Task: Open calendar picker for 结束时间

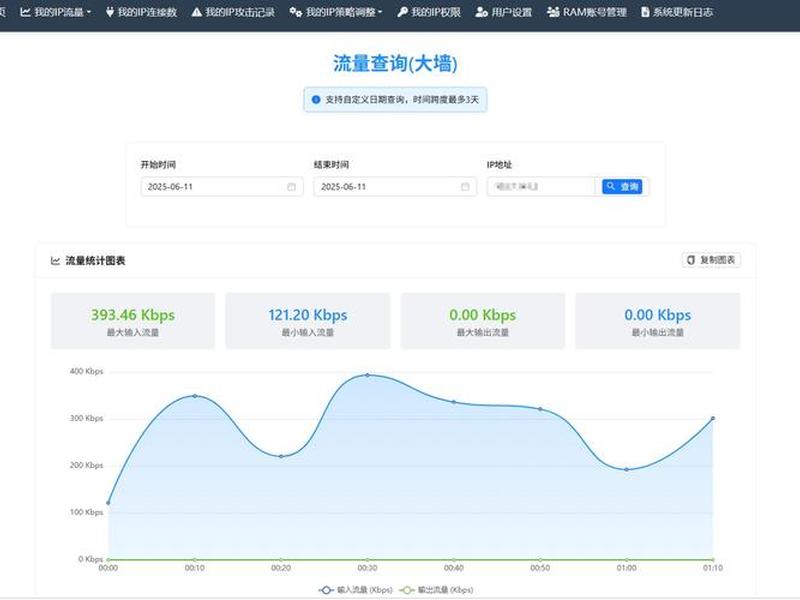Action: (x=465, y=187)
